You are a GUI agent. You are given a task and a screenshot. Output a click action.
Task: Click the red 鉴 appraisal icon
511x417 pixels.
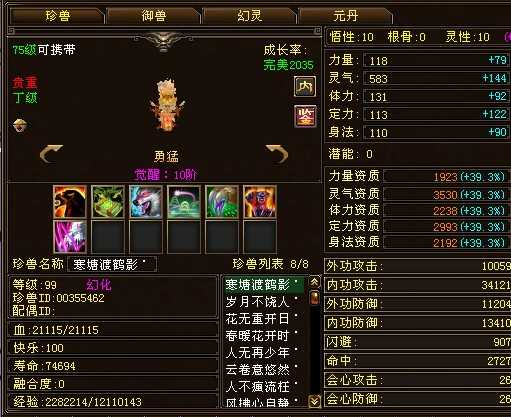[305, 116]
